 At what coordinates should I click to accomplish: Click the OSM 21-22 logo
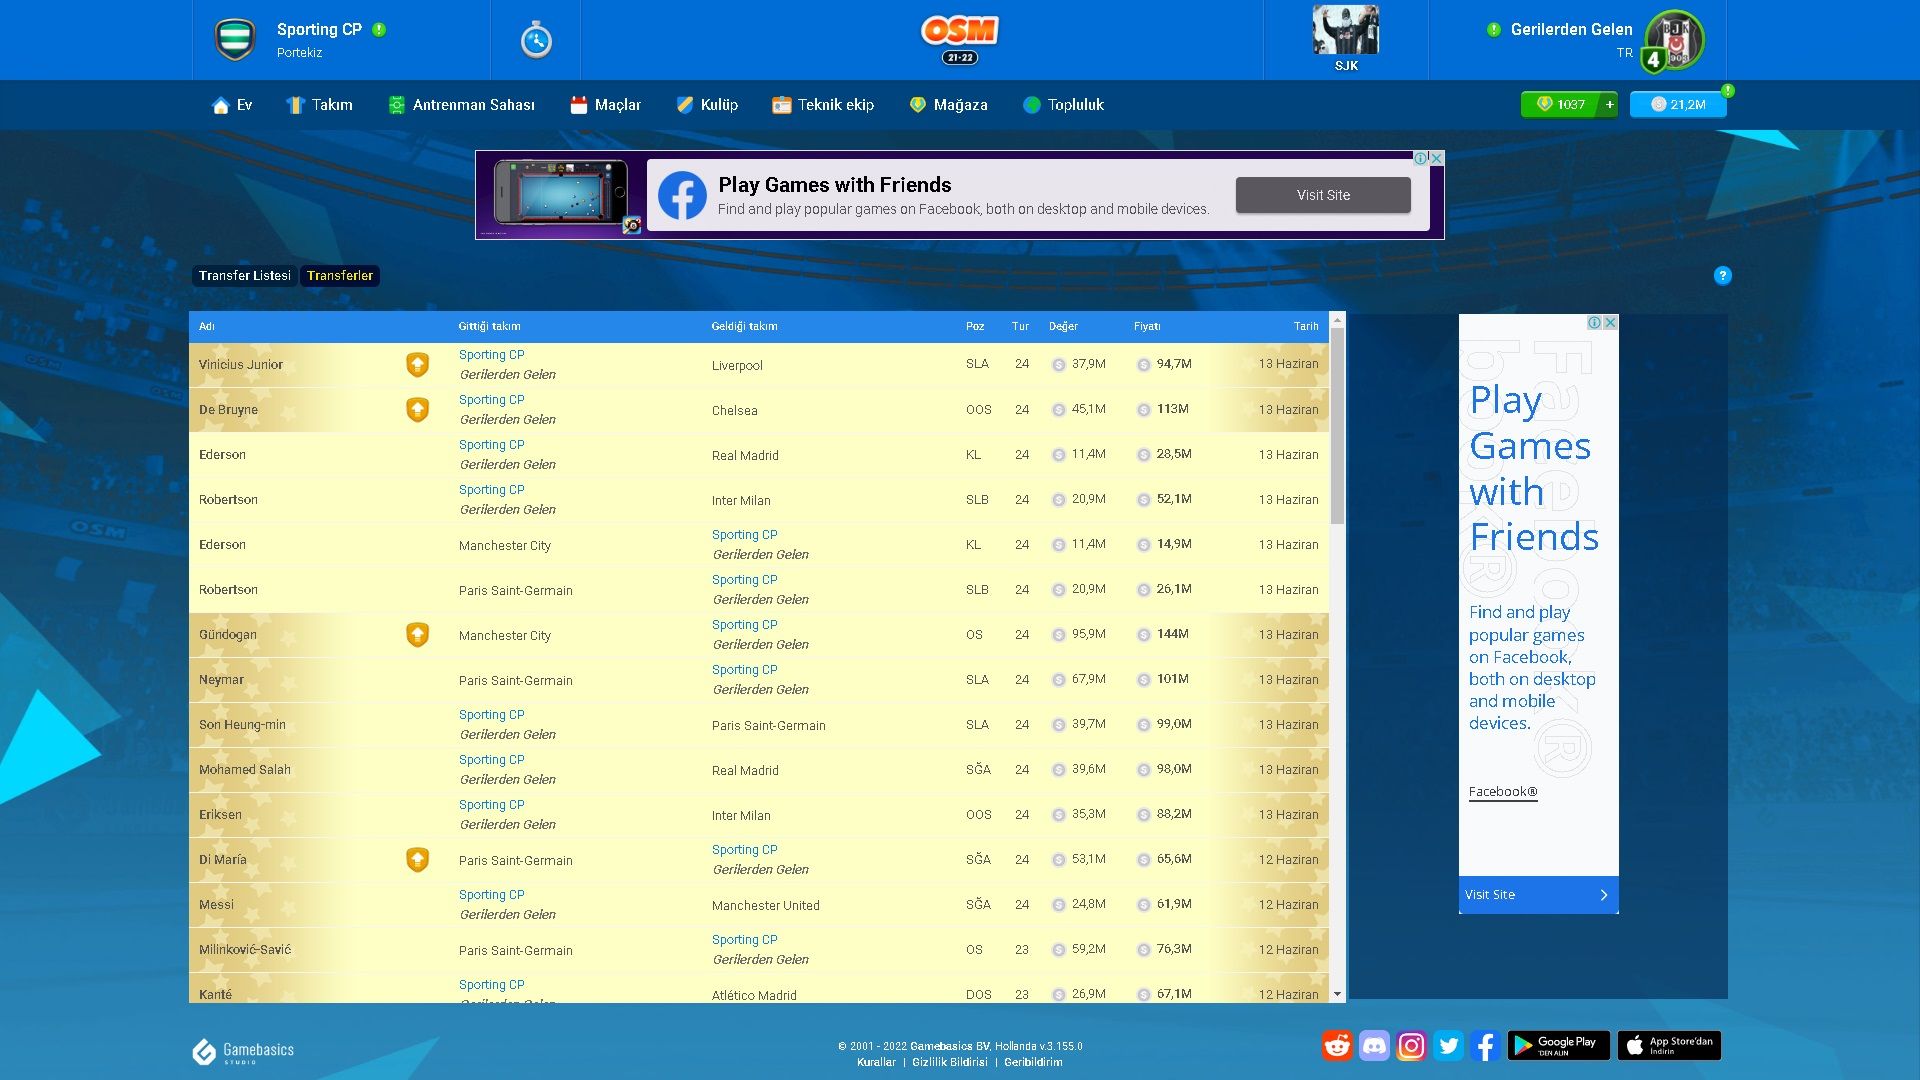click(x=960, y=39)
